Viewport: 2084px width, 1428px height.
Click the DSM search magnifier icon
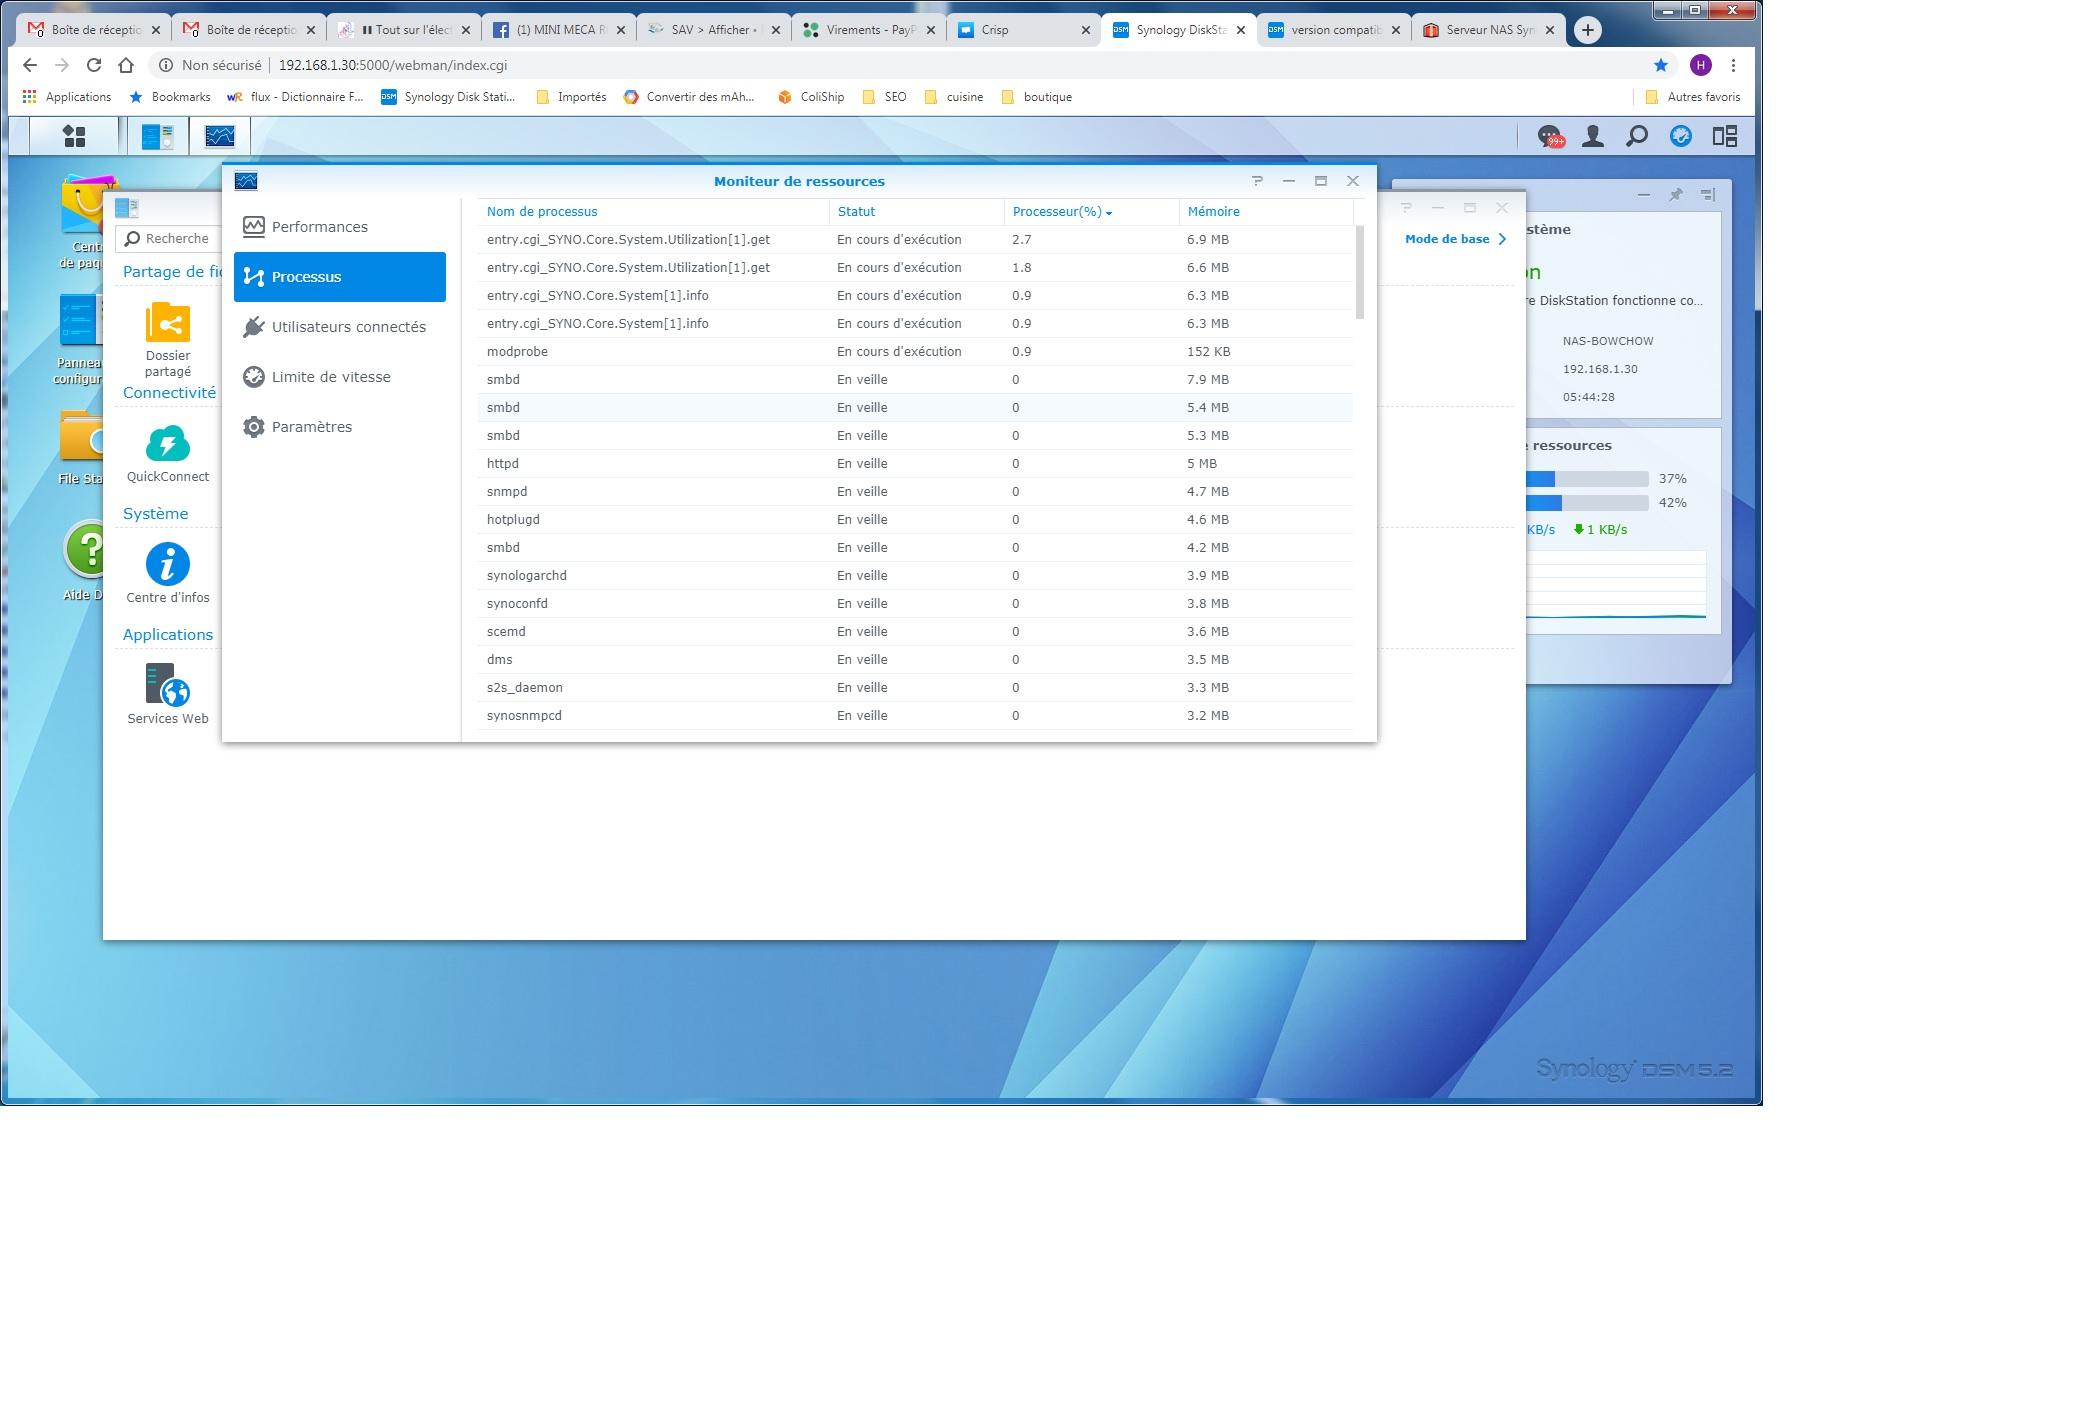pos(1637,136)
